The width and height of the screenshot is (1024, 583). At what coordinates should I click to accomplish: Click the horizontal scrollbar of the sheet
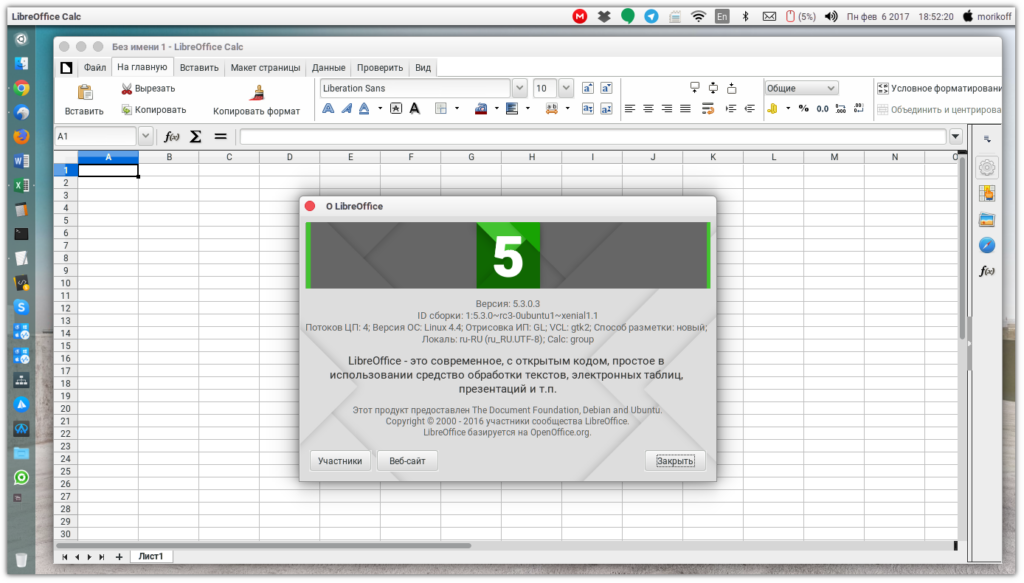264,545
